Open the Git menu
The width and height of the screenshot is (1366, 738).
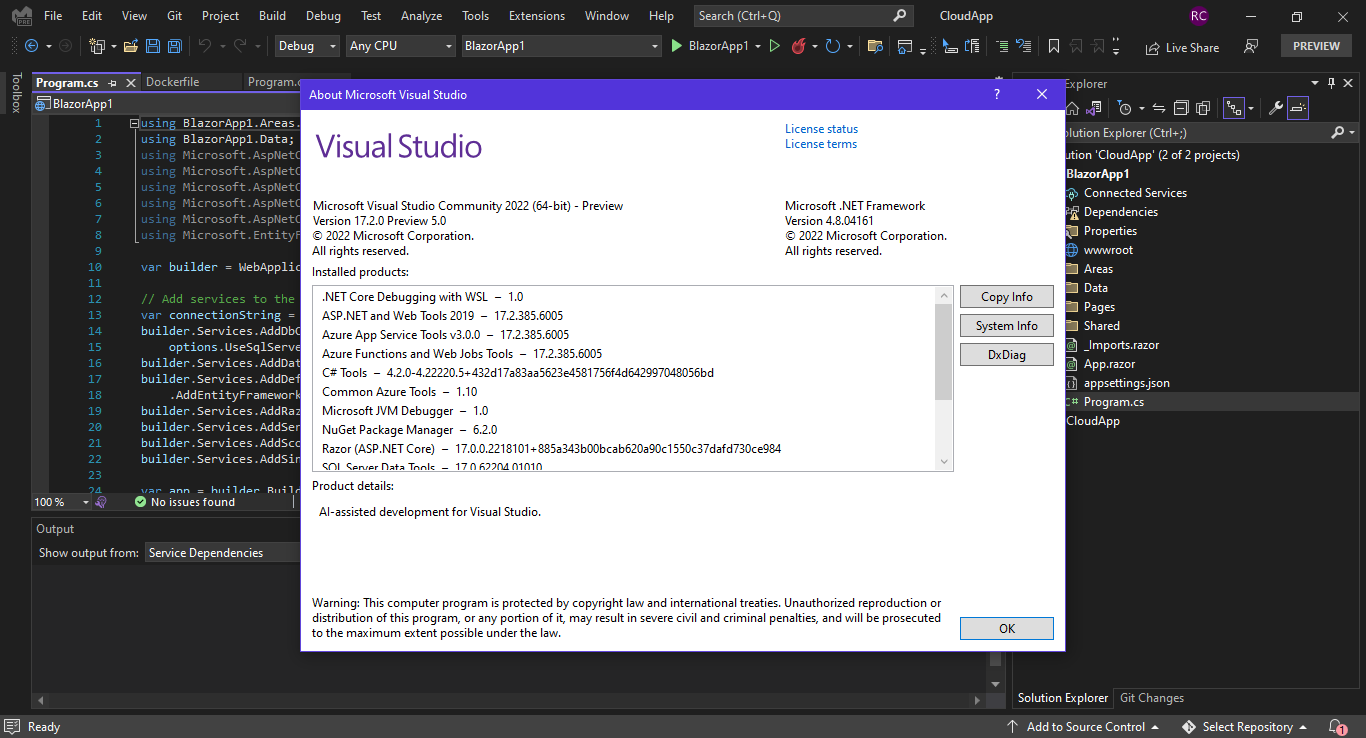click(x=174, y=16)
